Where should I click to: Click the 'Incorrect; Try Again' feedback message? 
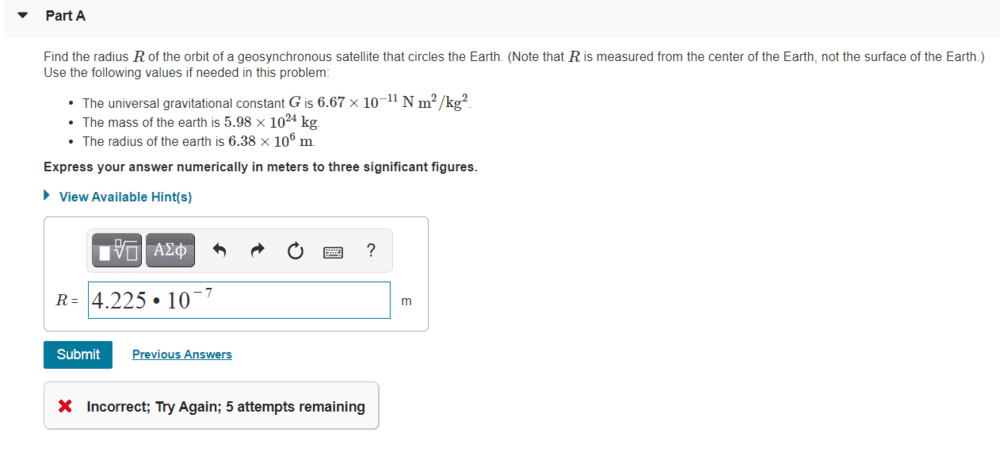pos(225,406)
